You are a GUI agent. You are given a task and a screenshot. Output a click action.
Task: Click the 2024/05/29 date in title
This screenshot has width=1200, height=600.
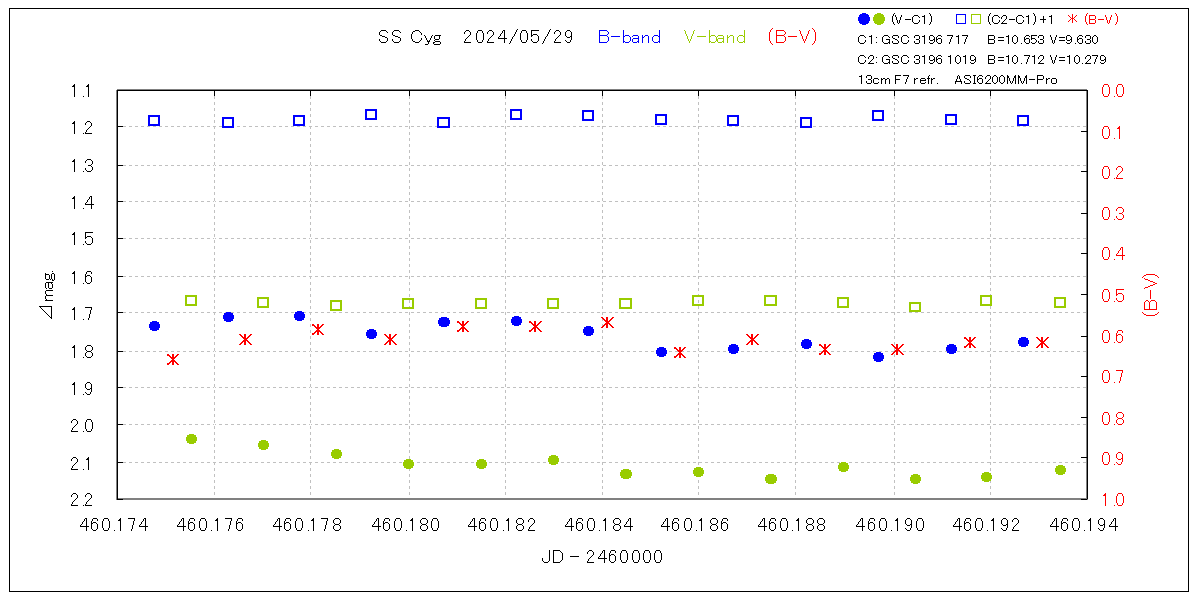(518, 37)
